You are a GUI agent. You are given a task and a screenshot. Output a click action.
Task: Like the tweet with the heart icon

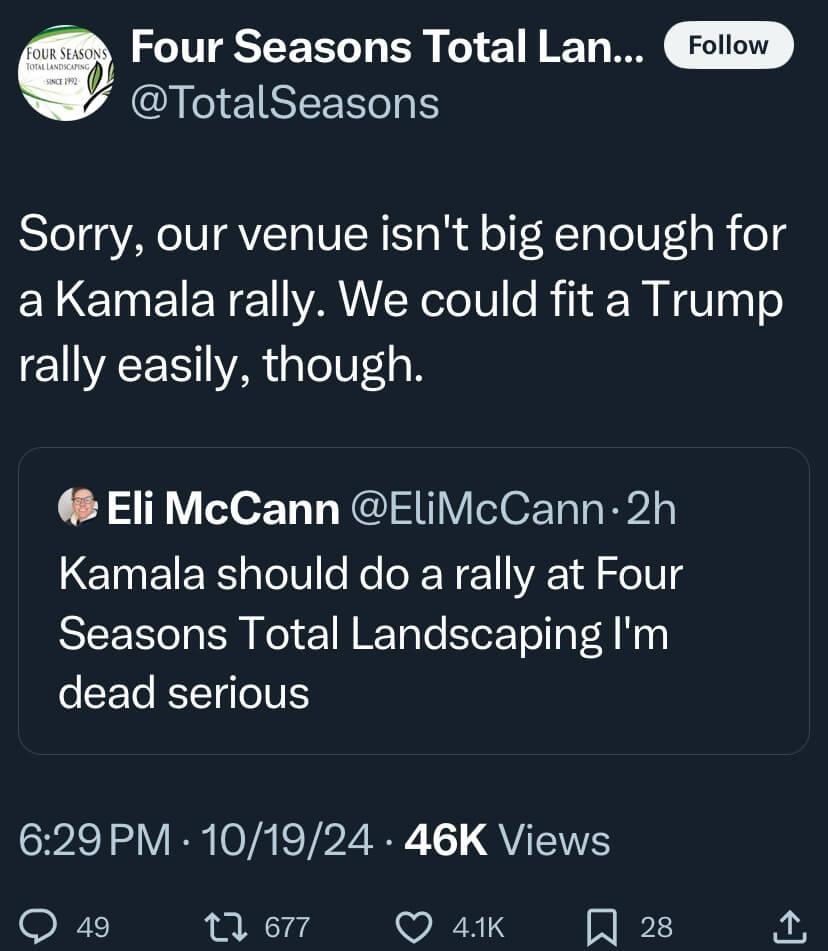tap(414, 927)
